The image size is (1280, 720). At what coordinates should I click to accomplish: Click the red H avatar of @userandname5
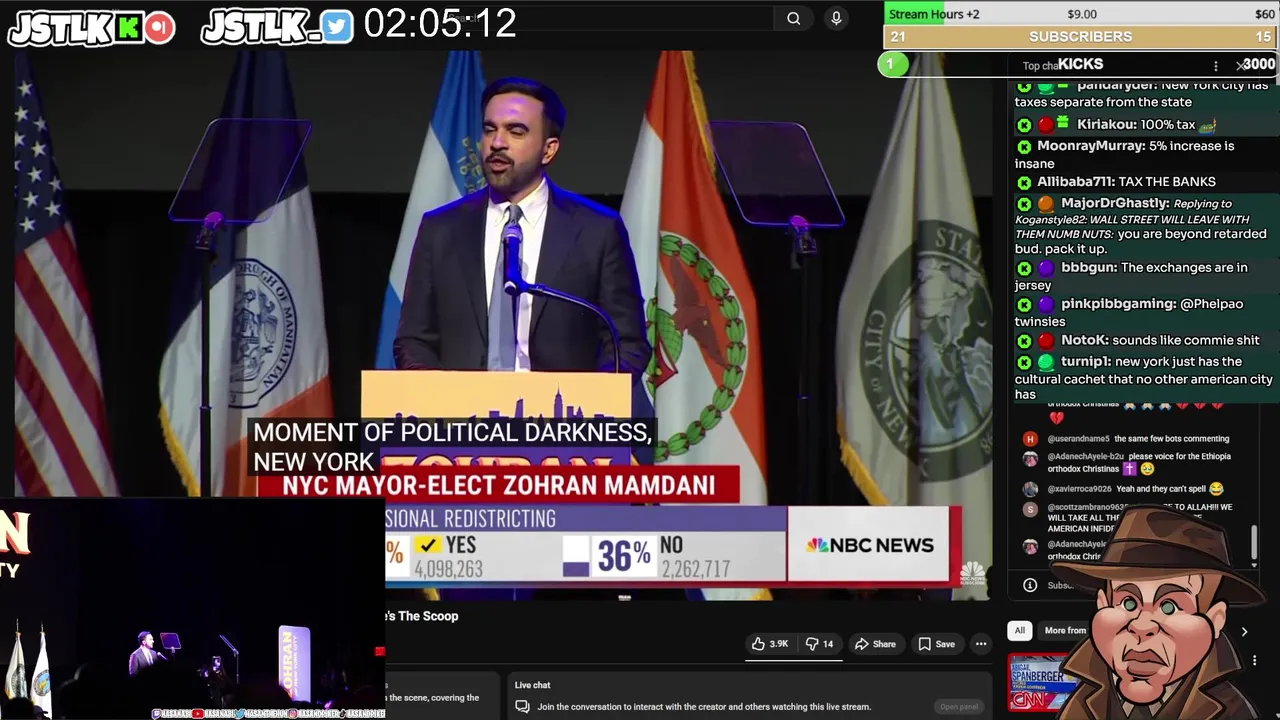click(x=1030, y=439)
